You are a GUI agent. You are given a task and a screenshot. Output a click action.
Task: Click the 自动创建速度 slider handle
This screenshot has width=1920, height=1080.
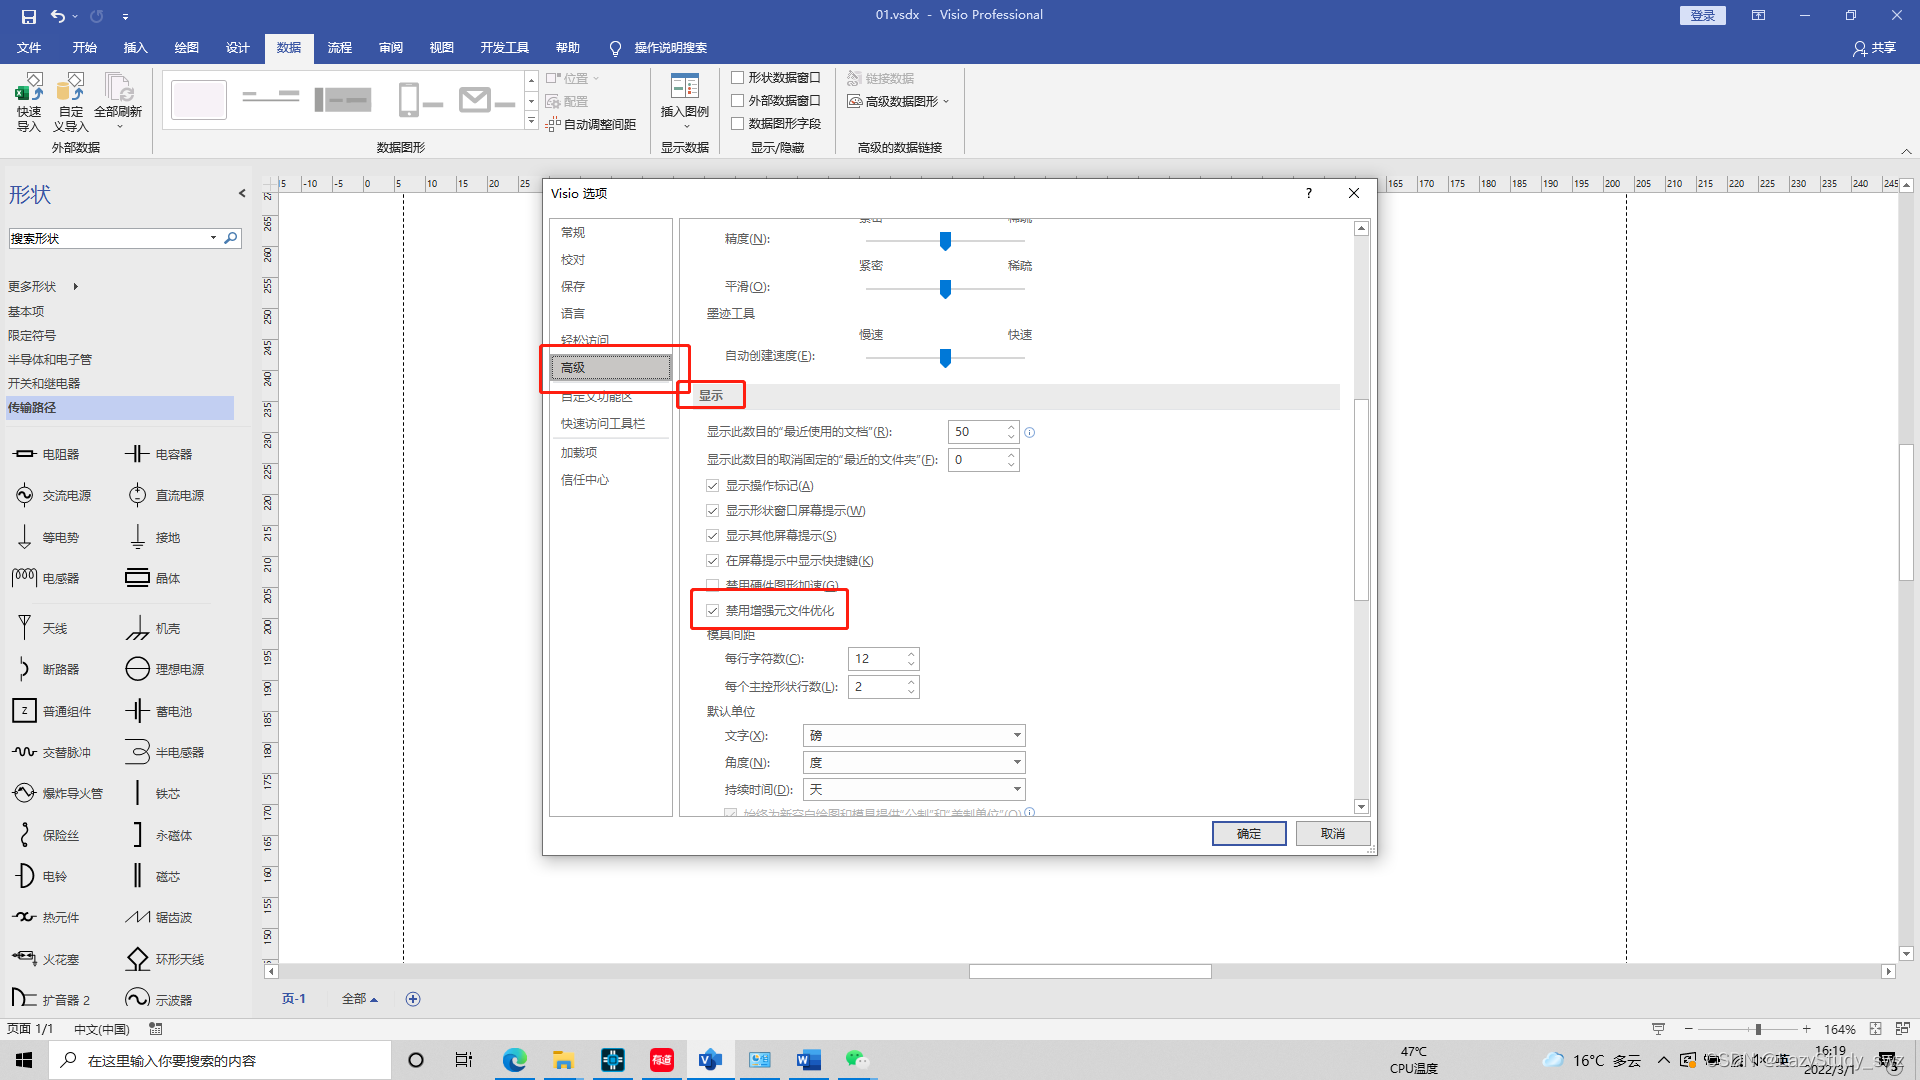point(945,357)
